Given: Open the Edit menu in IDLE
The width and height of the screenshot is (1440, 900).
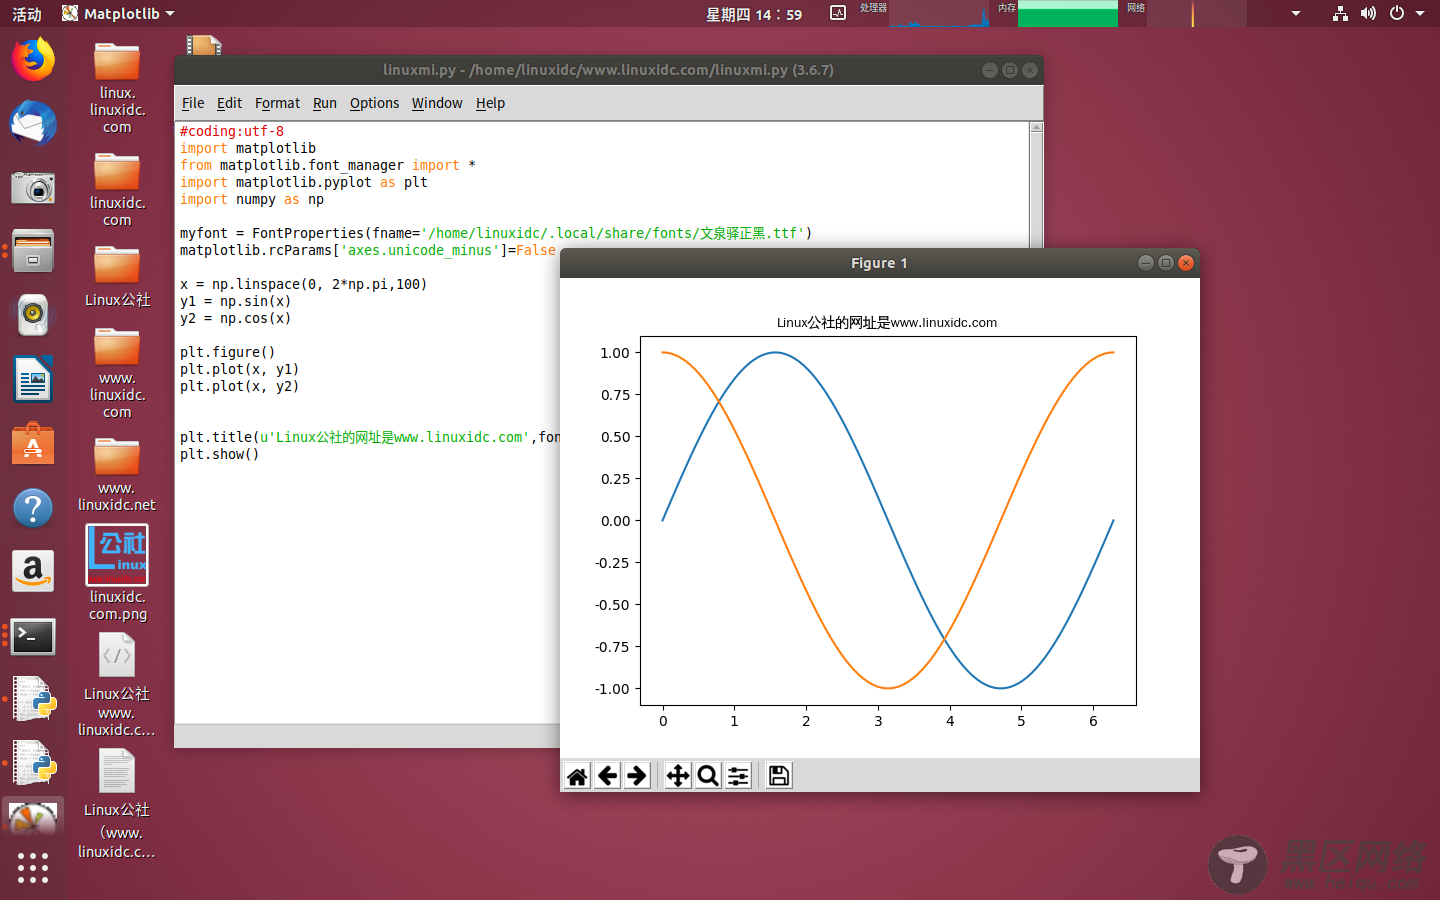Looking at the screenshot, I should 229,103.
